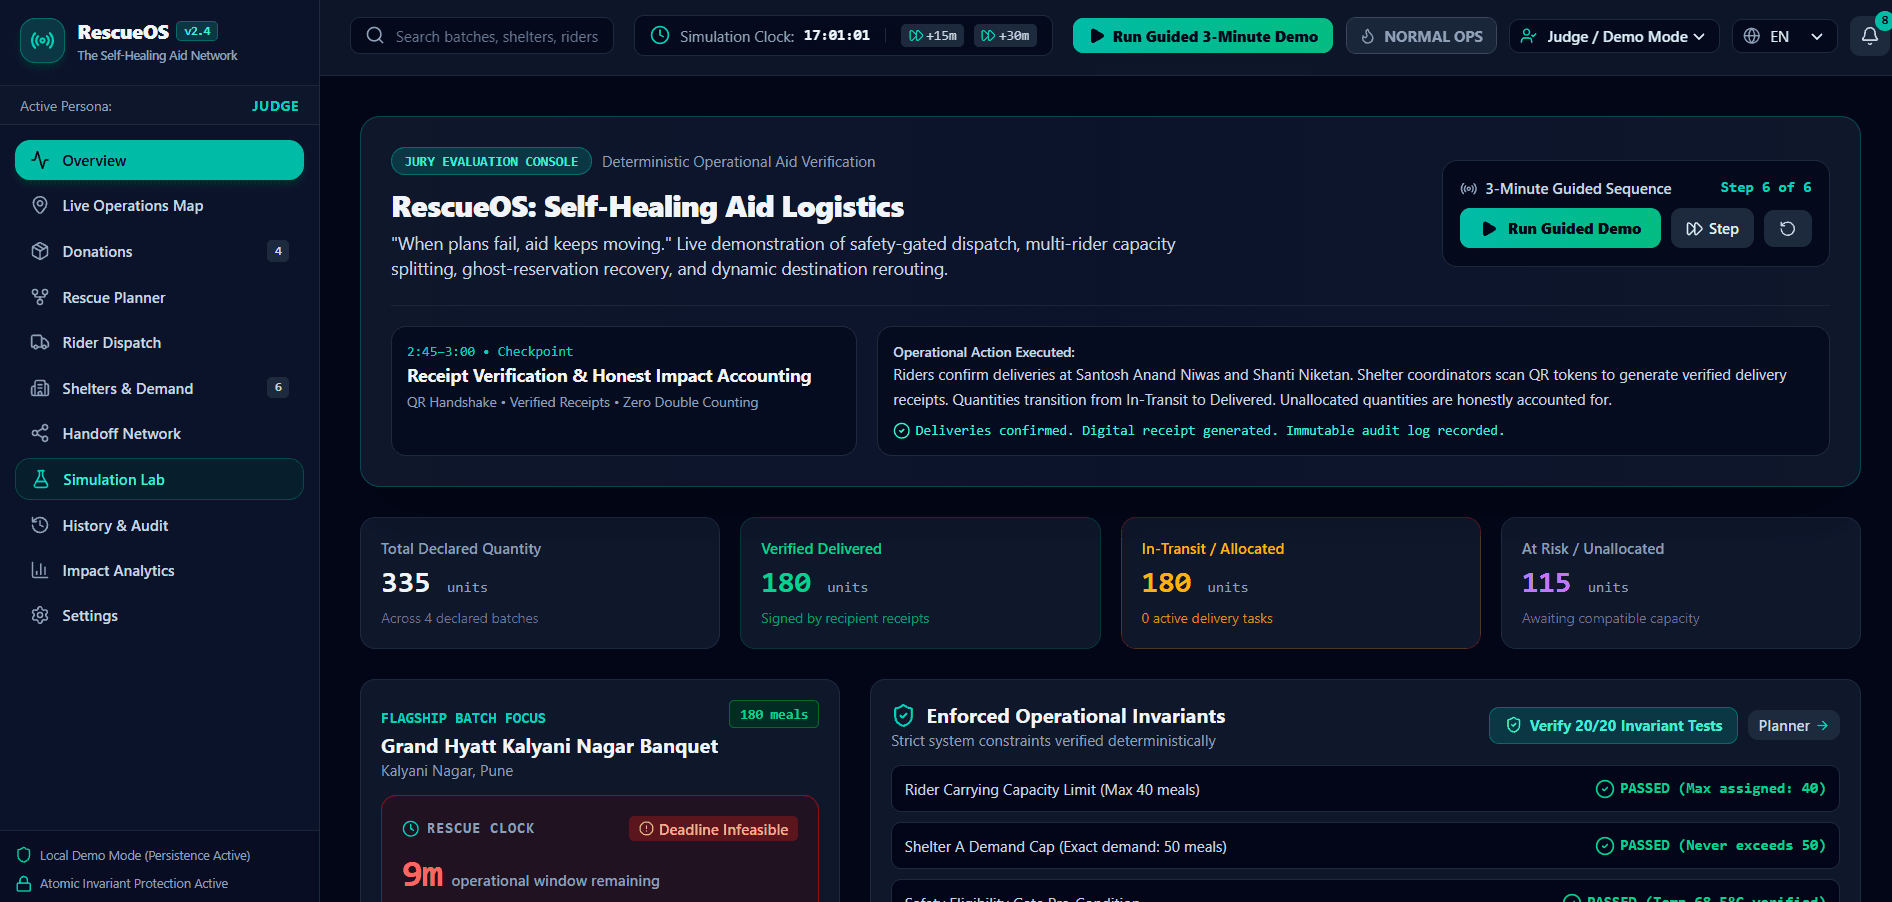This screenshot has height=902, width=1892.
Task: Advance simulation clock by +15m
Action: (932, 36)
